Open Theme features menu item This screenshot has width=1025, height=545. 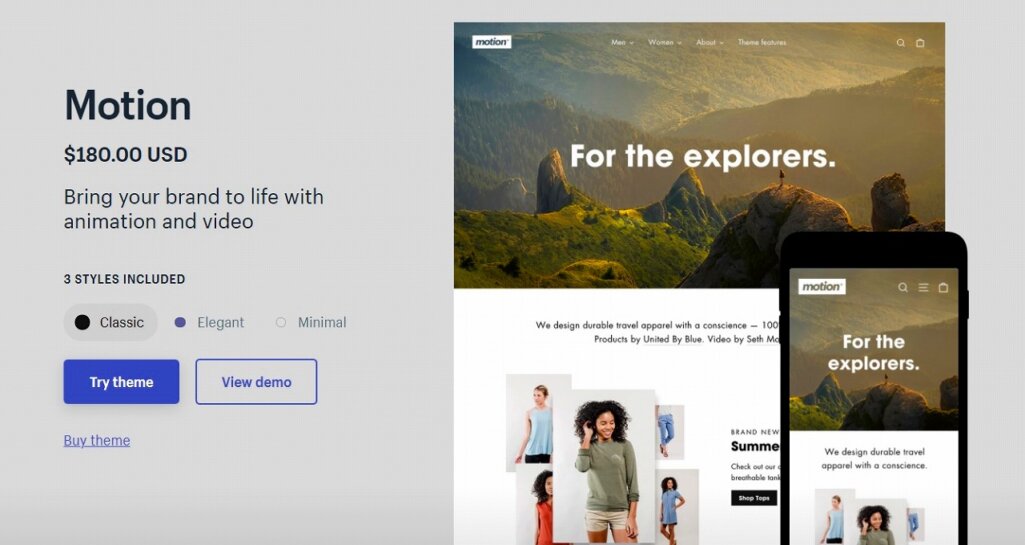762,42
